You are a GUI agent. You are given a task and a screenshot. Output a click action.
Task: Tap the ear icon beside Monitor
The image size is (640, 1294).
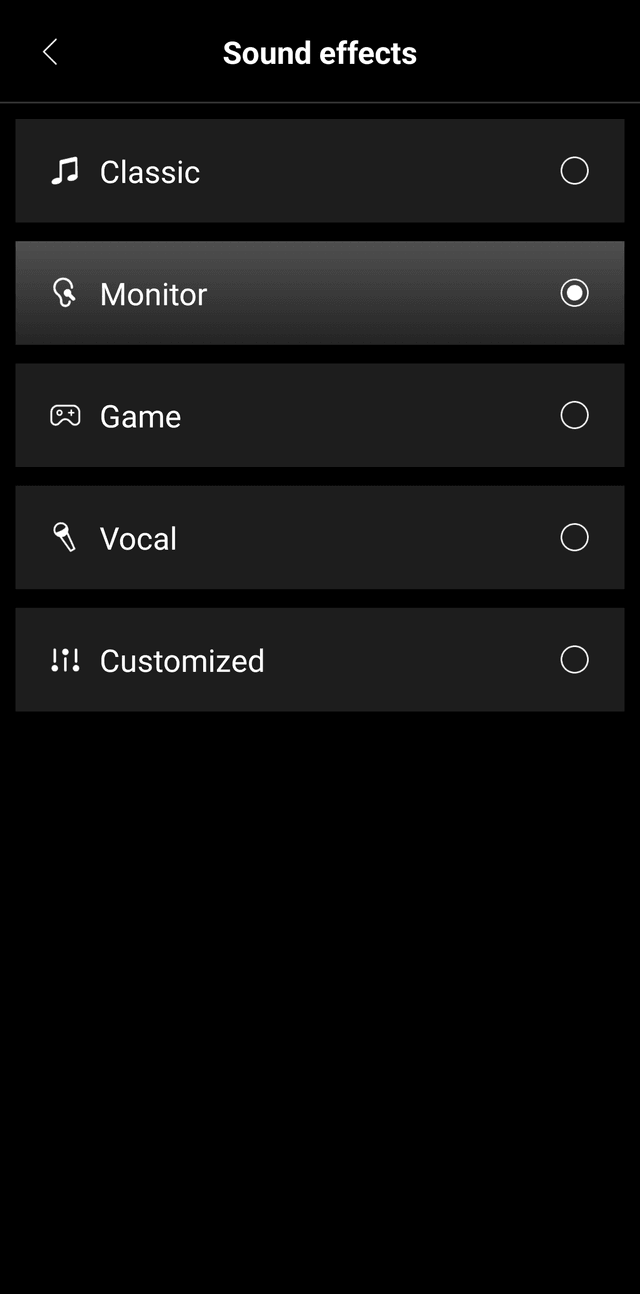pyautogui.click(x=65, y=293)
